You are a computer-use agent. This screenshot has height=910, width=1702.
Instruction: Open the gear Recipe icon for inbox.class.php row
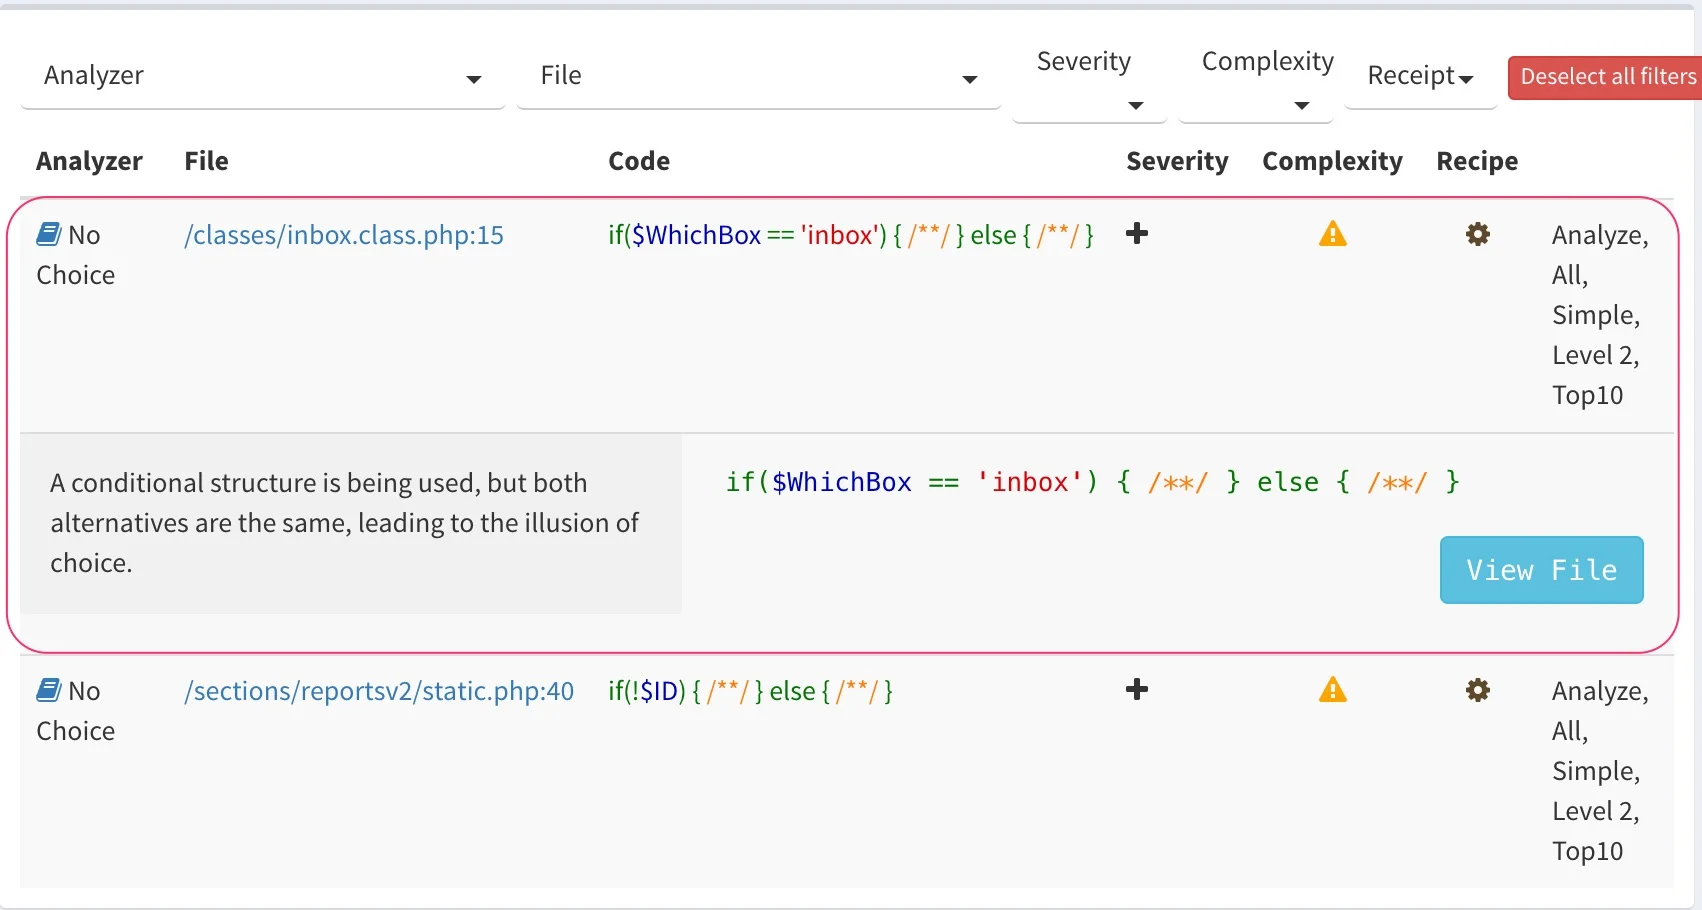pyautogui.click(x=1478, y=234)
